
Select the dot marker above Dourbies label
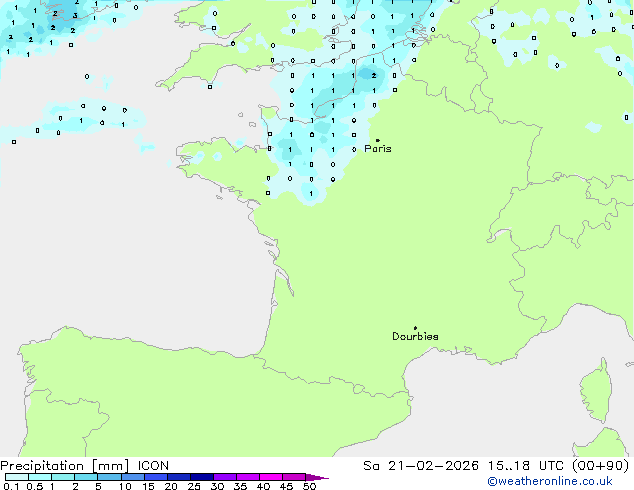point(415,328)
